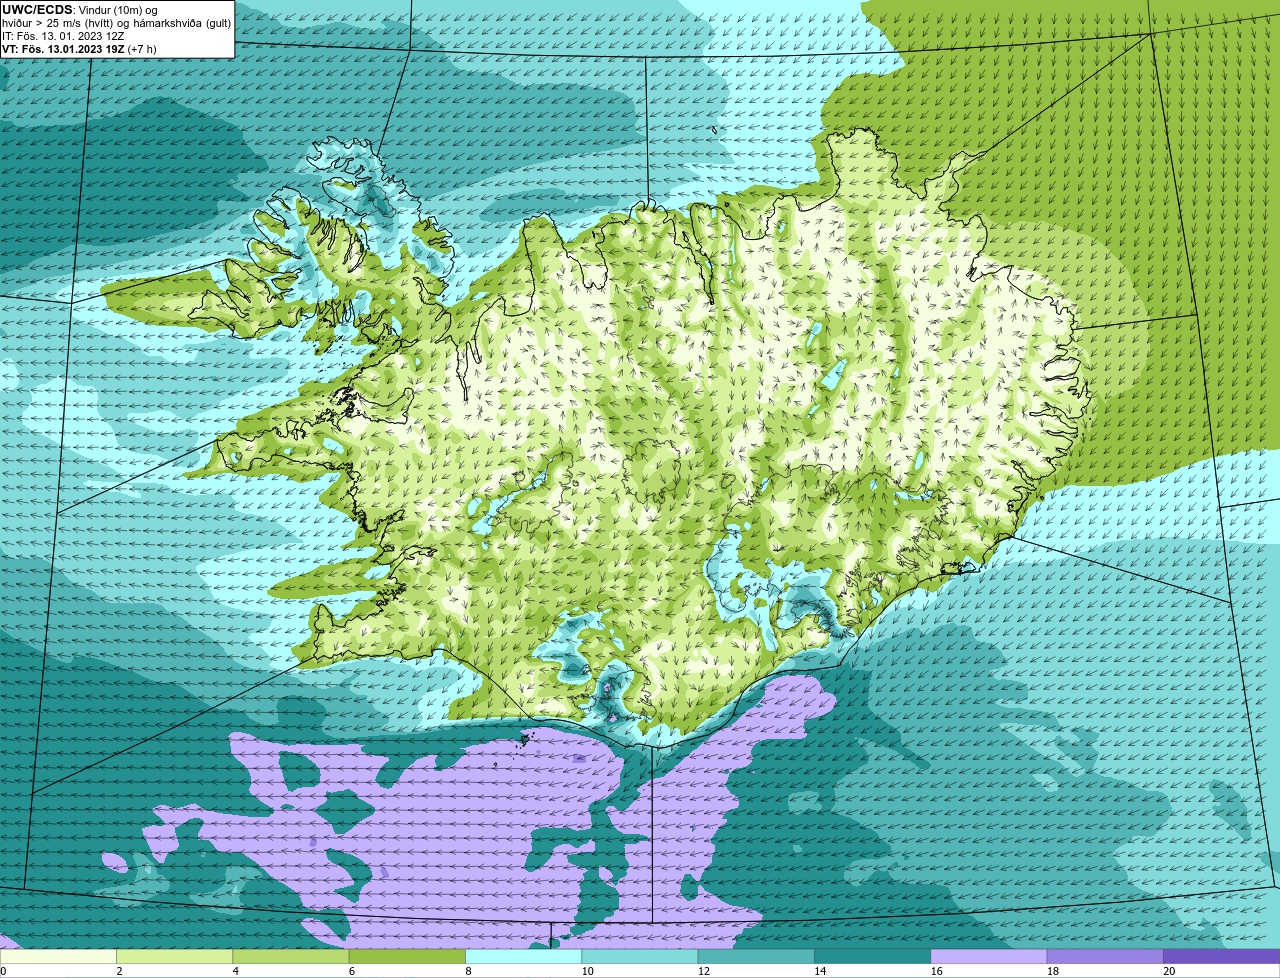Click the 'hviður > 25 m/s (hvítt)' description line
The image size is (1280, 978).
tap(115, 23)
